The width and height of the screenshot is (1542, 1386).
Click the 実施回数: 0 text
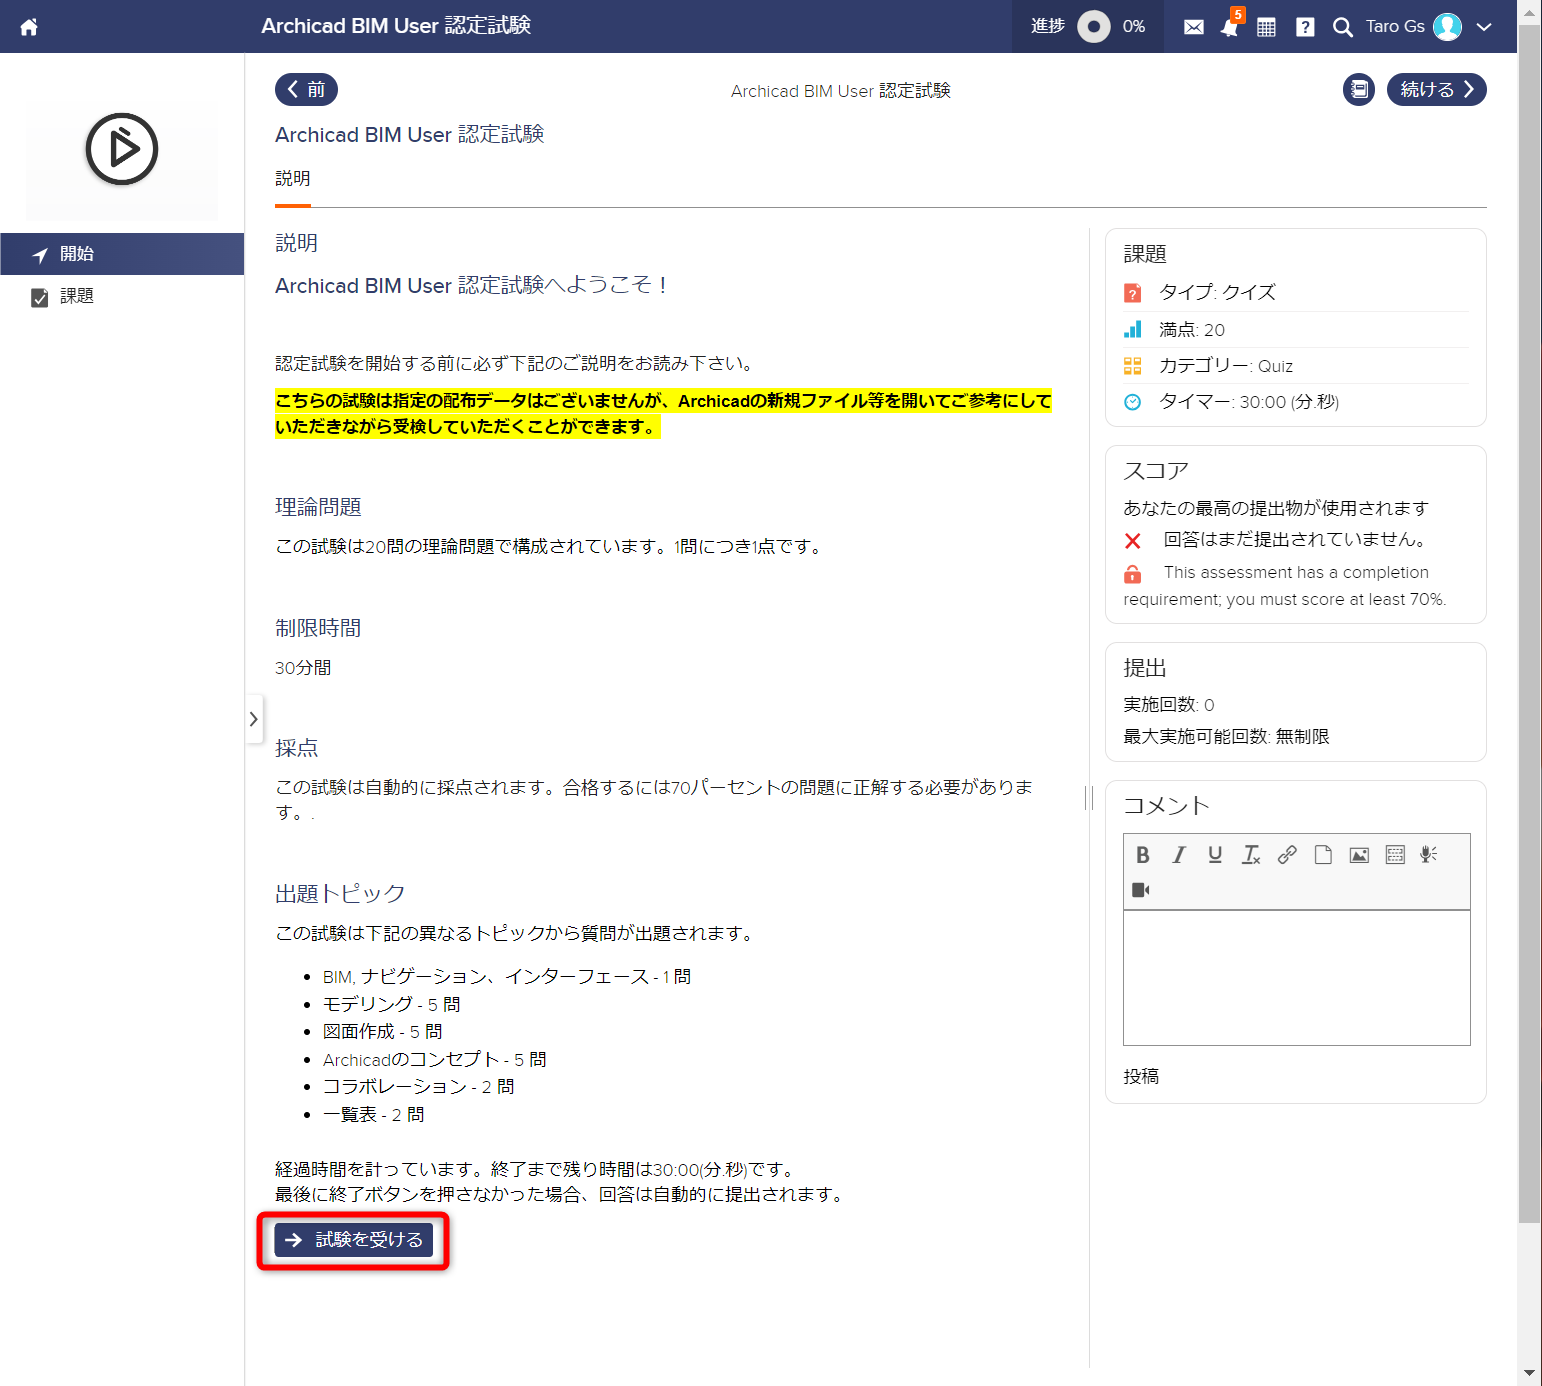[1168, 705]
